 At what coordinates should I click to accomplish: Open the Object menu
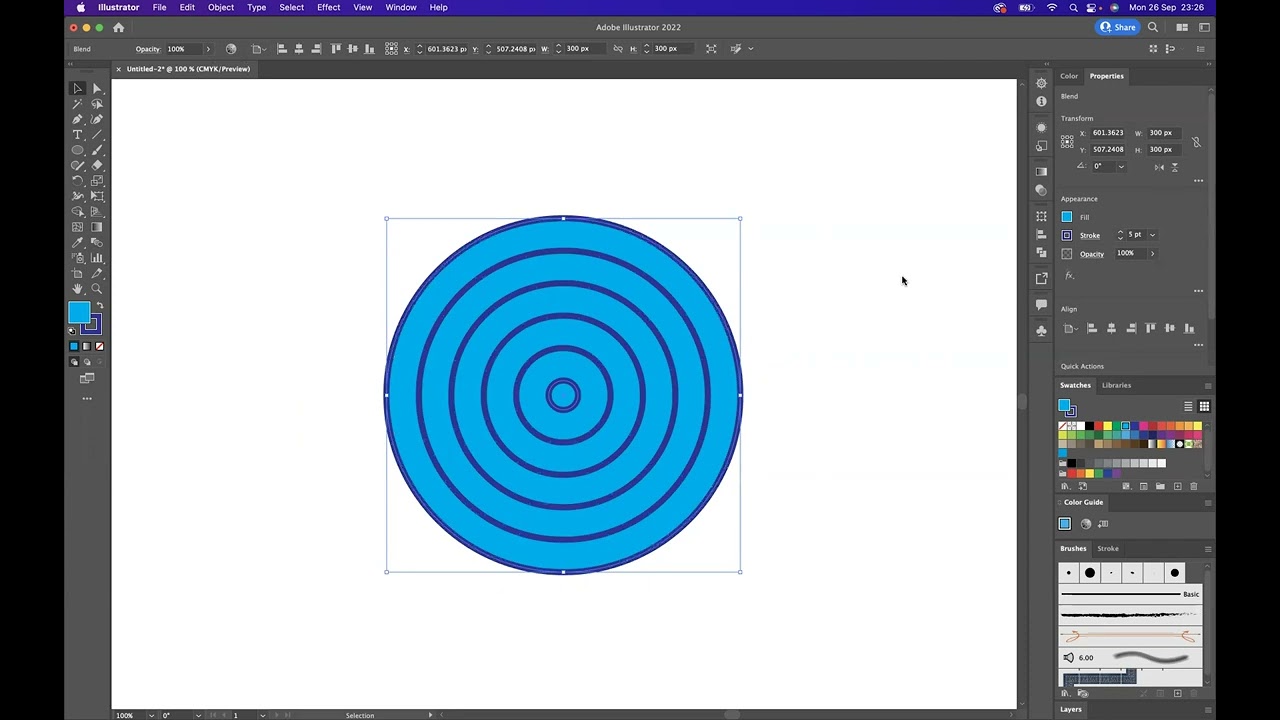pos(221,7)
